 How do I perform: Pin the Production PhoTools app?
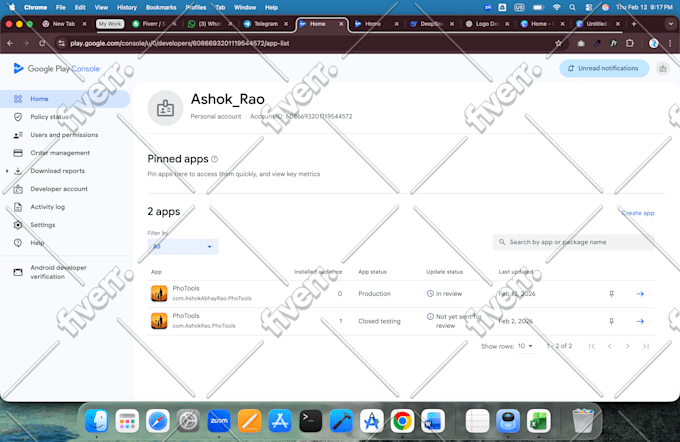[611, 294]
